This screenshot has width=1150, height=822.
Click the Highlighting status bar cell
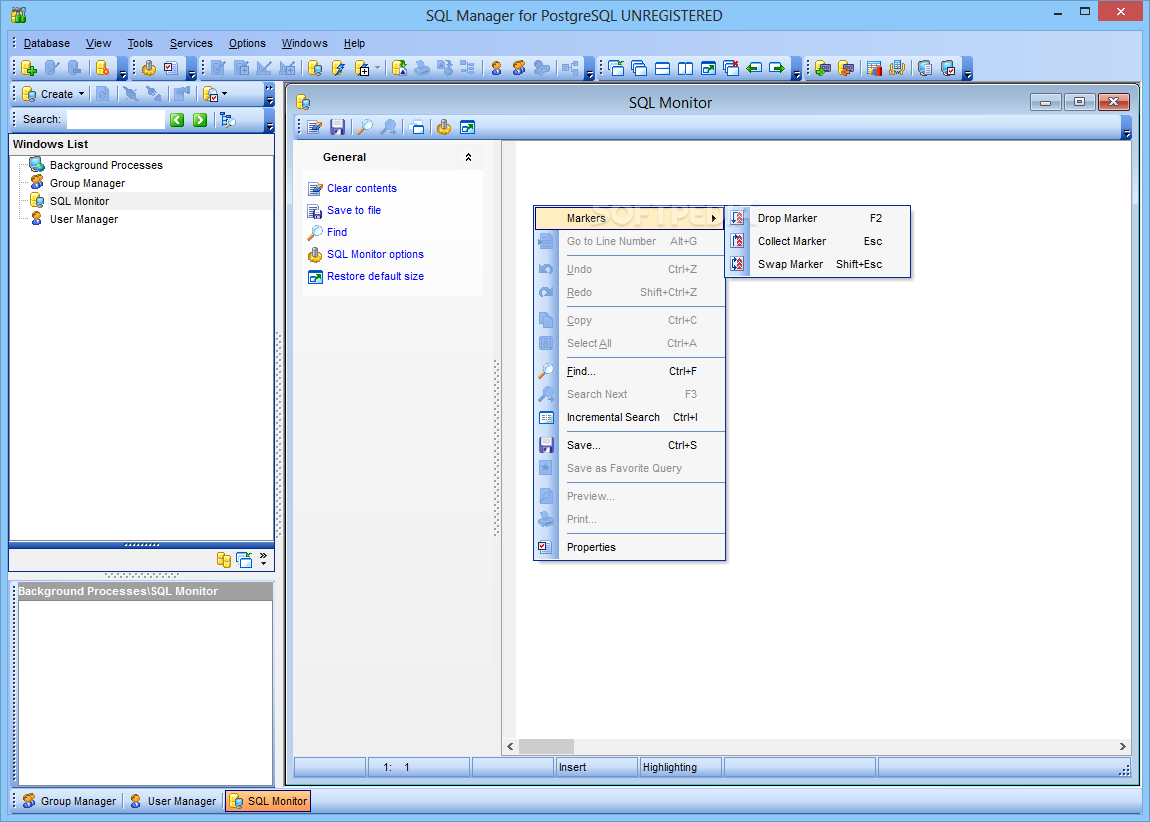[681, 767]
